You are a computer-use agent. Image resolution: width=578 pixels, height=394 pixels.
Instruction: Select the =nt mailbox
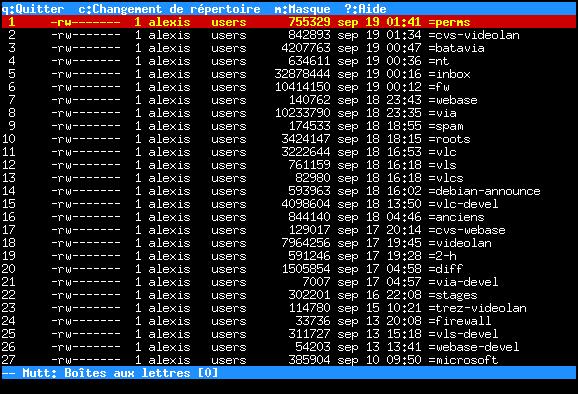point(289,61)
